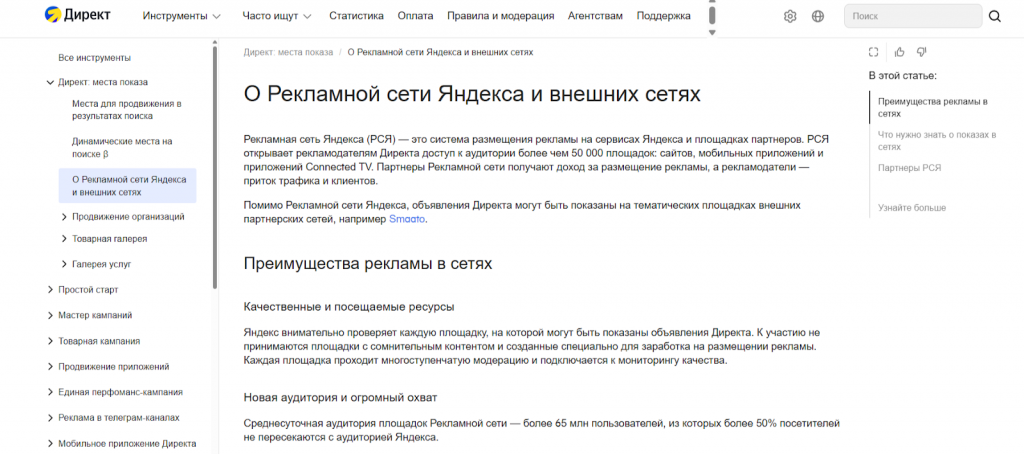Screen dimensions: 1024x454
Task: Open Правила и модерация menu item
Action: pos(501,16)
